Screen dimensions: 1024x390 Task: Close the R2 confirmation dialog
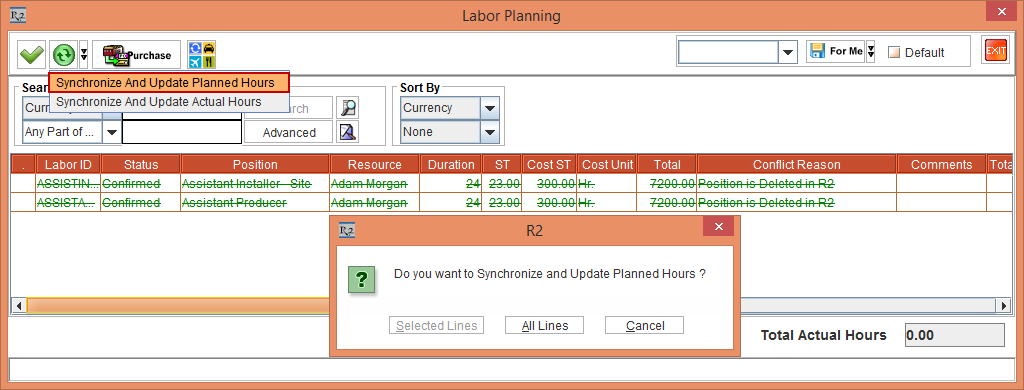[718, 227]
